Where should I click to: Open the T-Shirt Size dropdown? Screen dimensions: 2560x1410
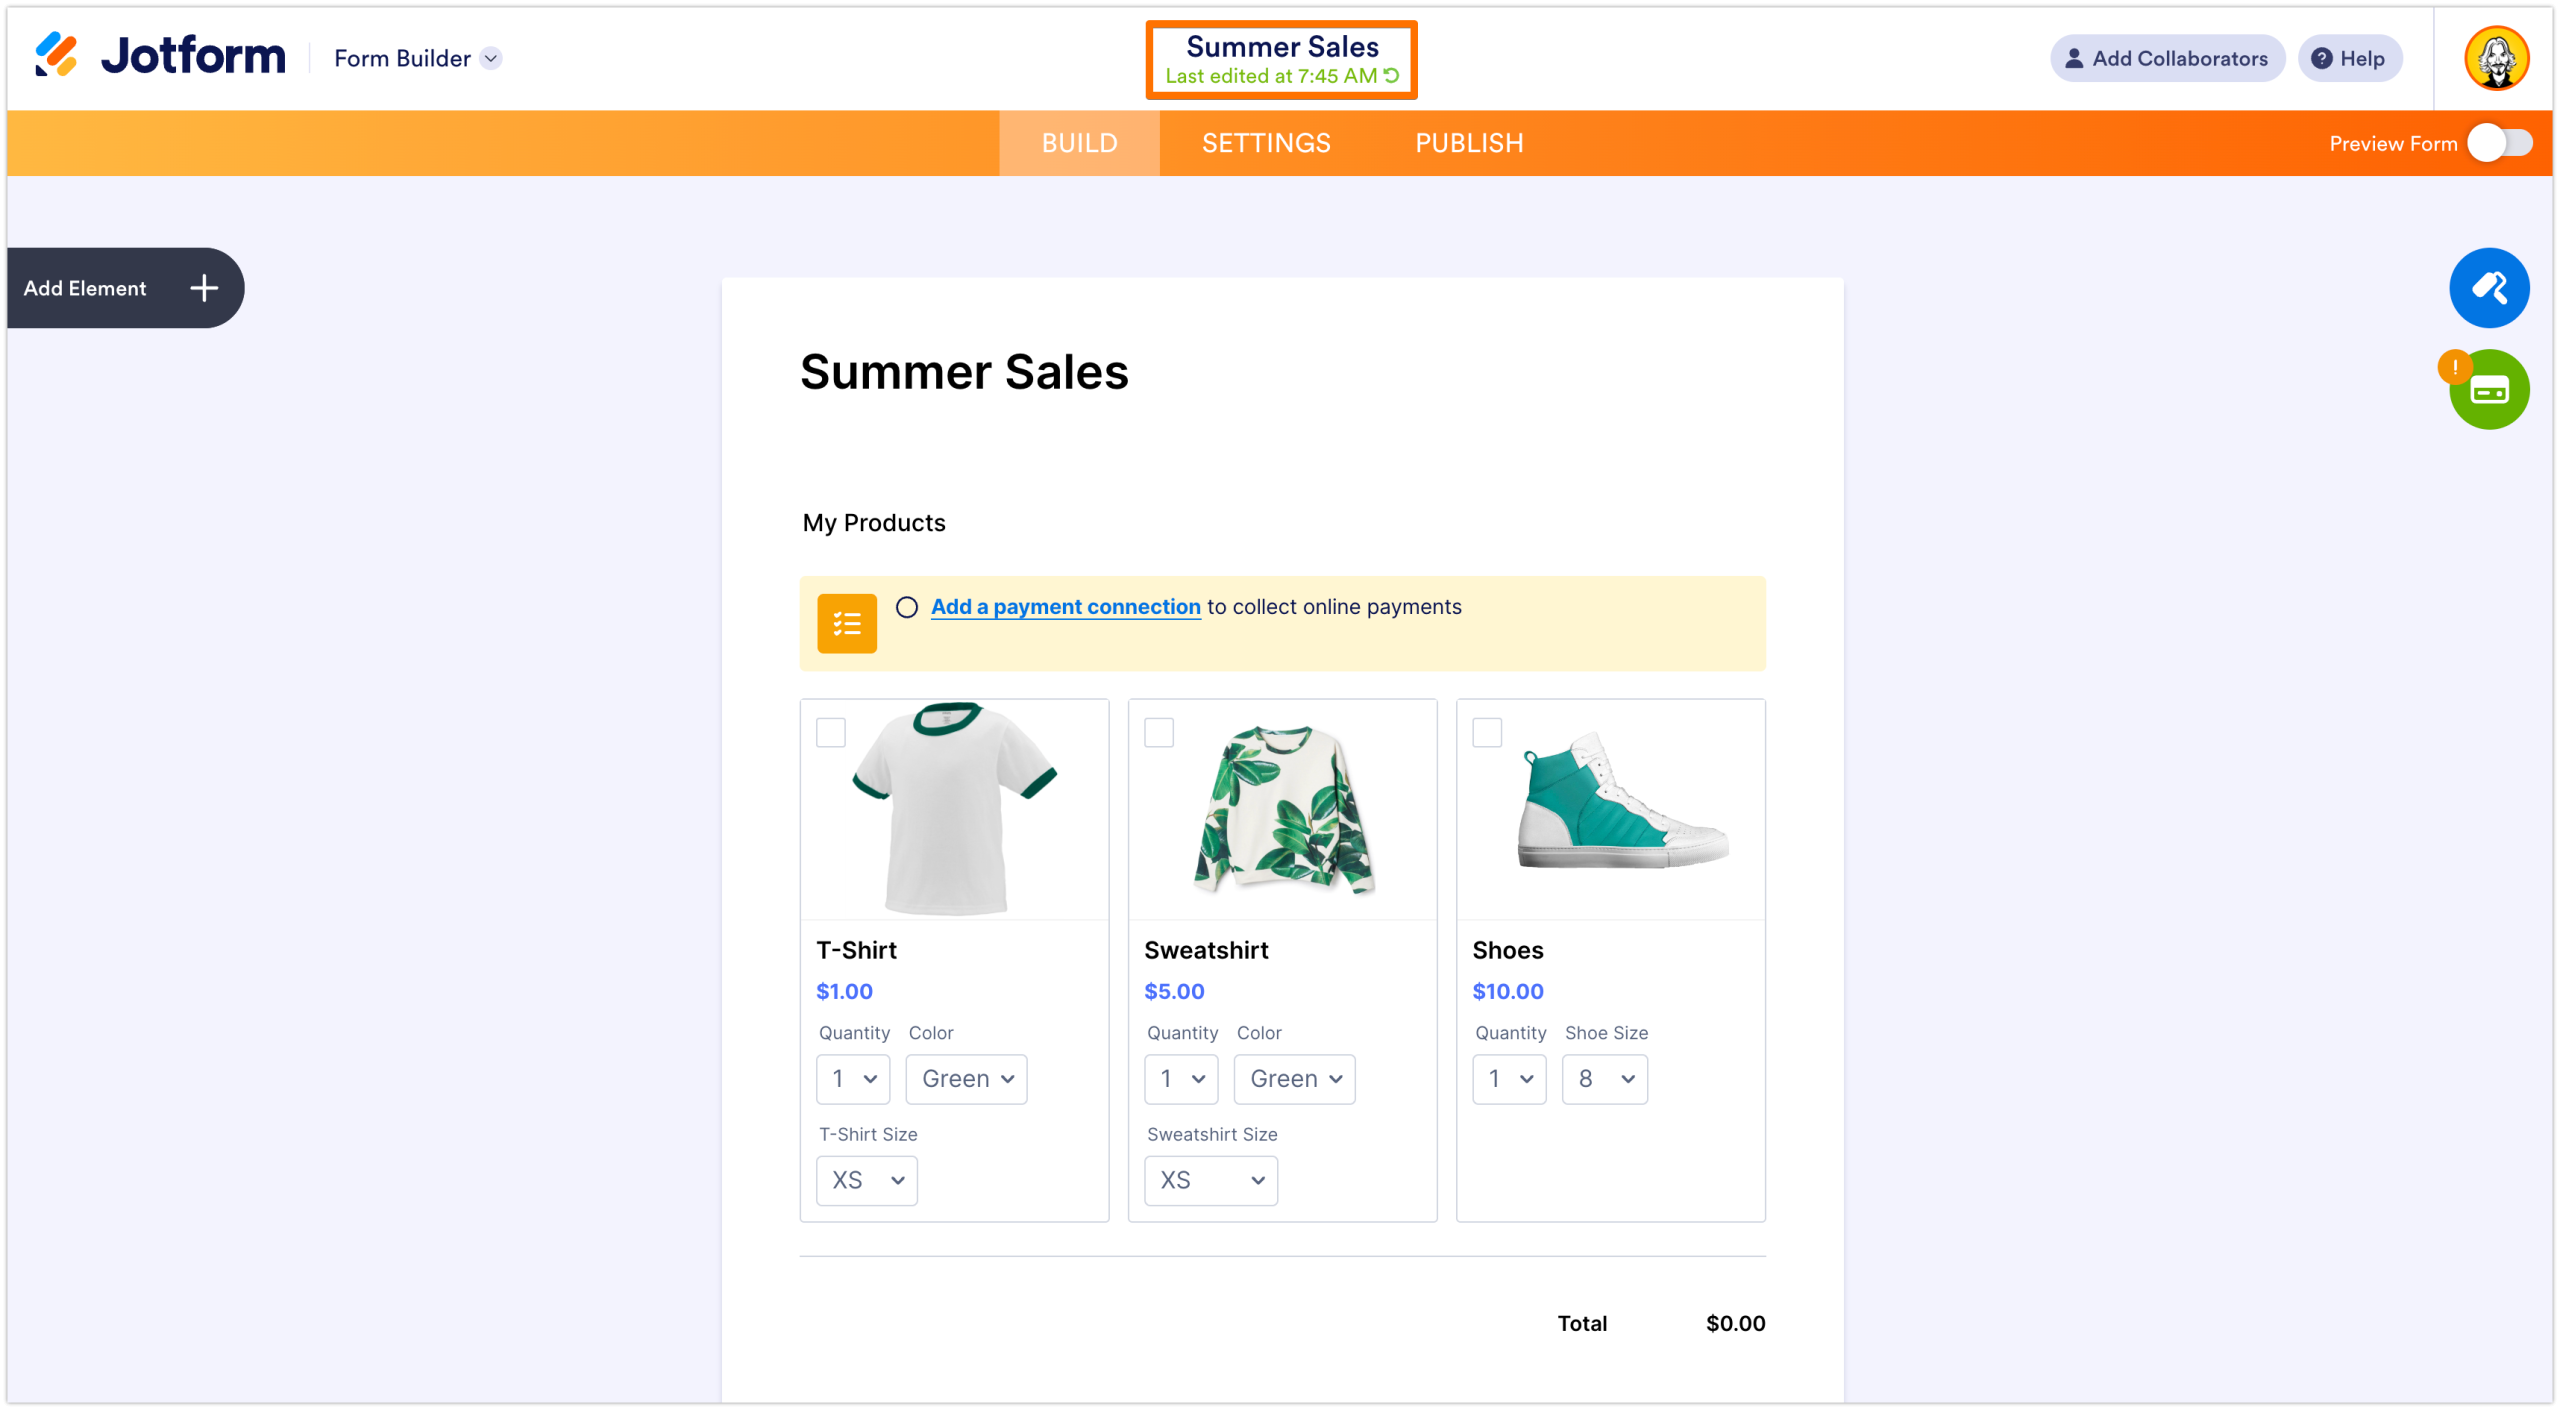coord(866,1180)
